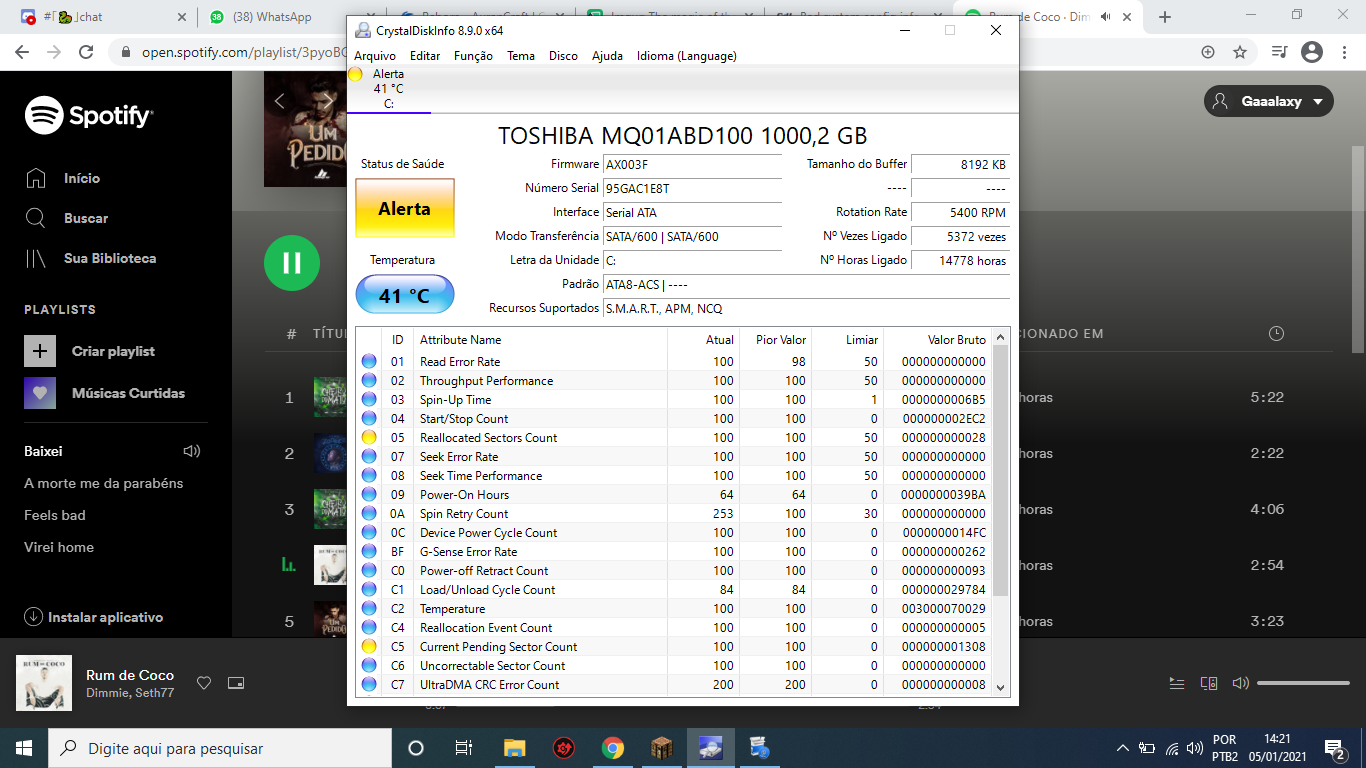Open the Baixei playlist
The image size is (1366, 768).
(x=43, y=451)
